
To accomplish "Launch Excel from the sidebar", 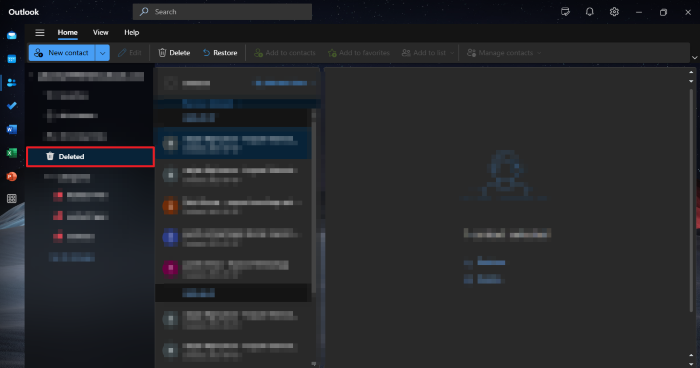I will (12, 153).
